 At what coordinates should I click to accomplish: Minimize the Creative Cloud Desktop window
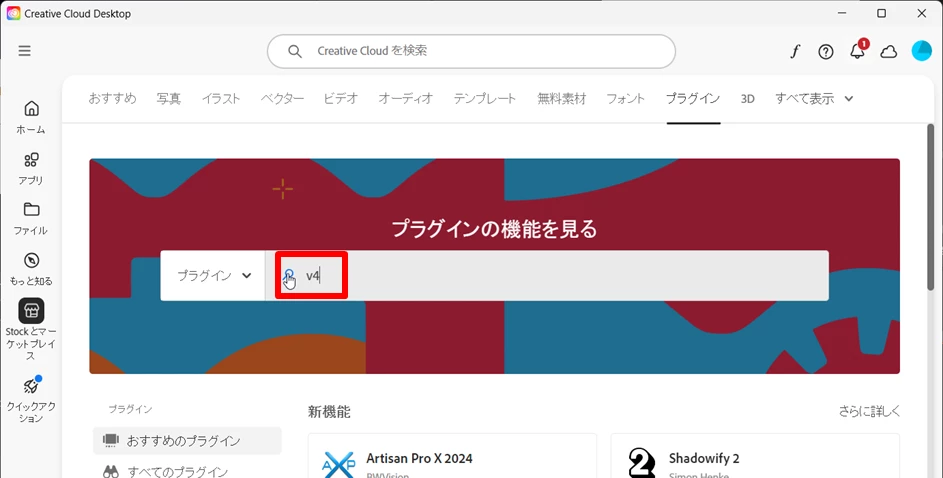point(842,13)
